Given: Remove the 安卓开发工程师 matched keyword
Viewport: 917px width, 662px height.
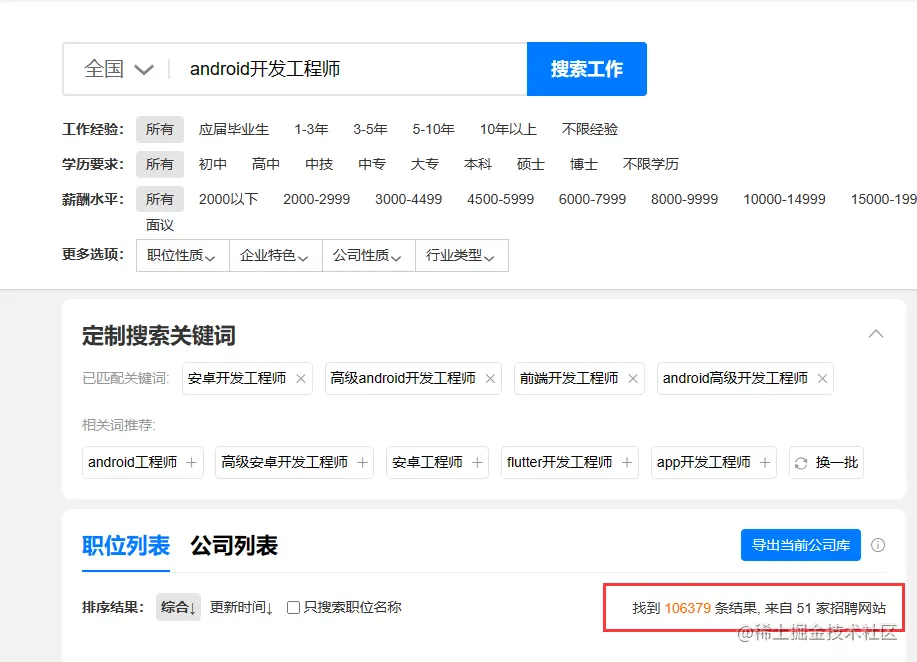Looking at the screenshot, I should point(300,379).
